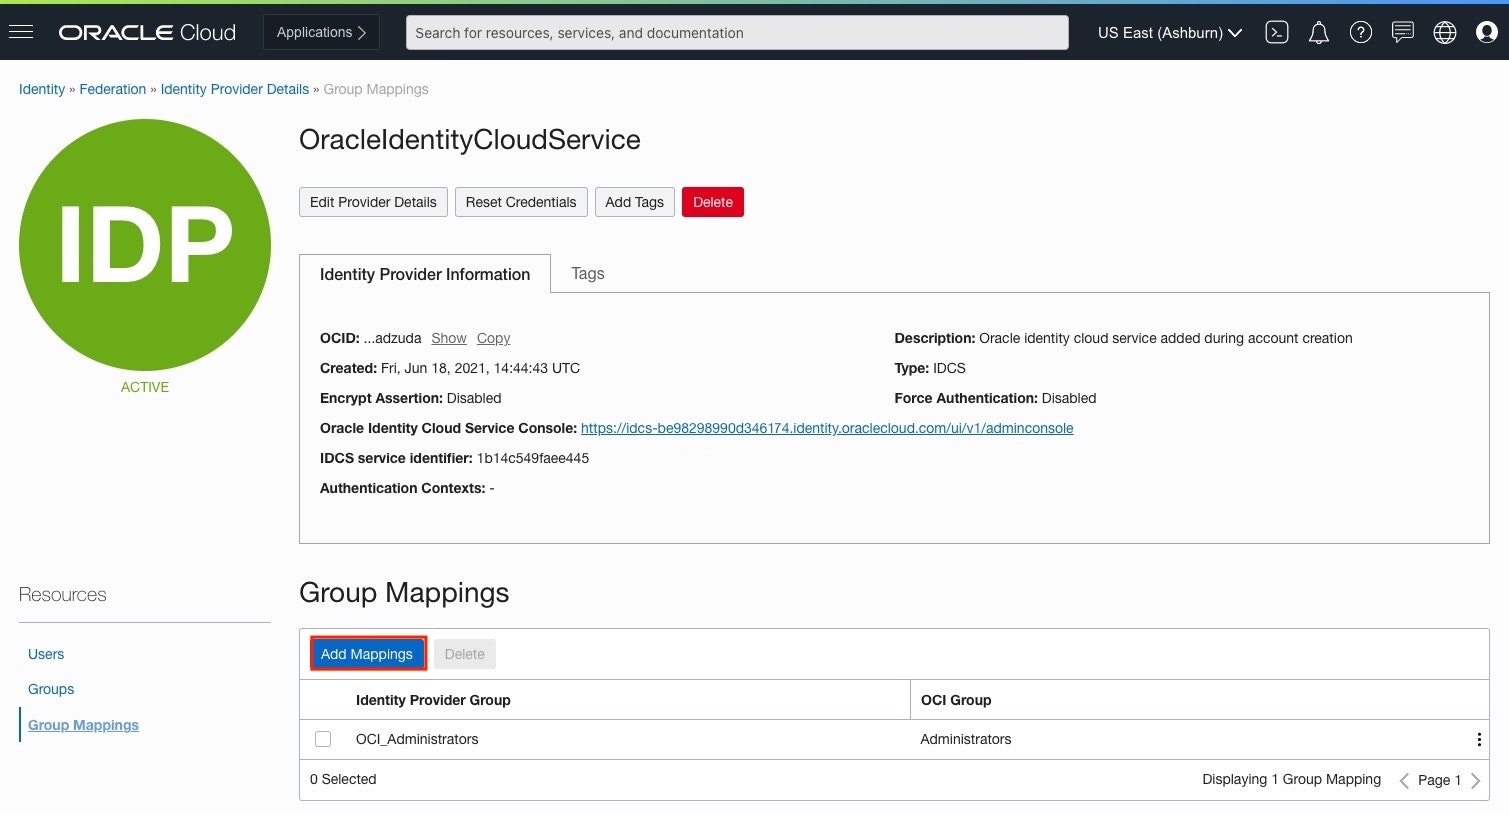The height and width of the screenshot is (815, 1509).
Task: Click the Identity Provider Group column header
Action: (433, 700)
